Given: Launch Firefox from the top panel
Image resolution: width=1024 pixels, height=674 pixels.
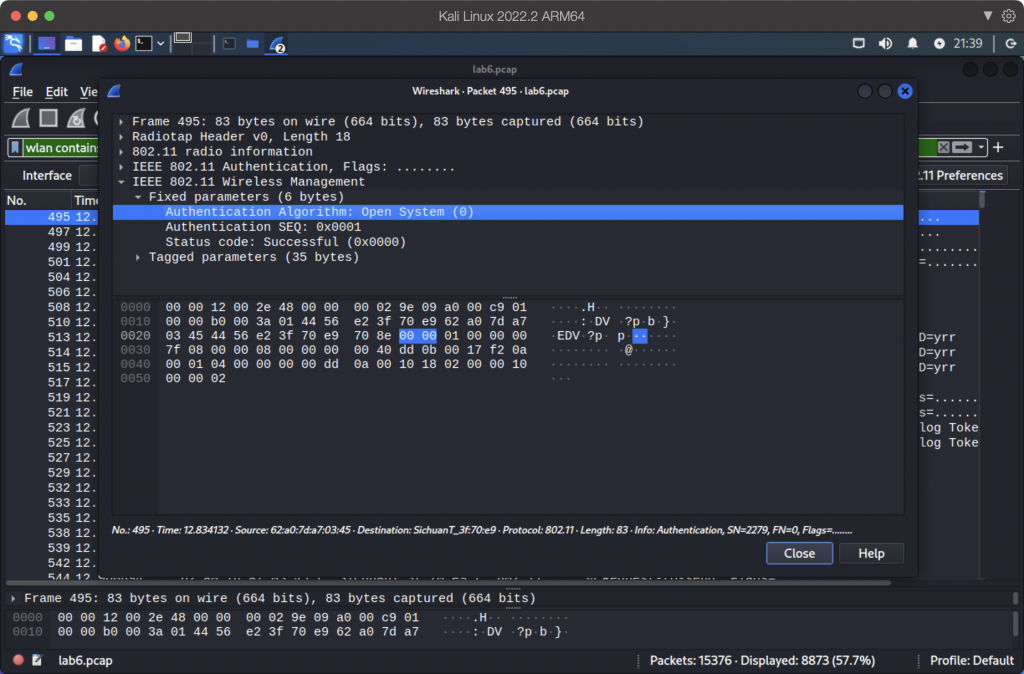Looking at the screenshot, I should 122,44.
